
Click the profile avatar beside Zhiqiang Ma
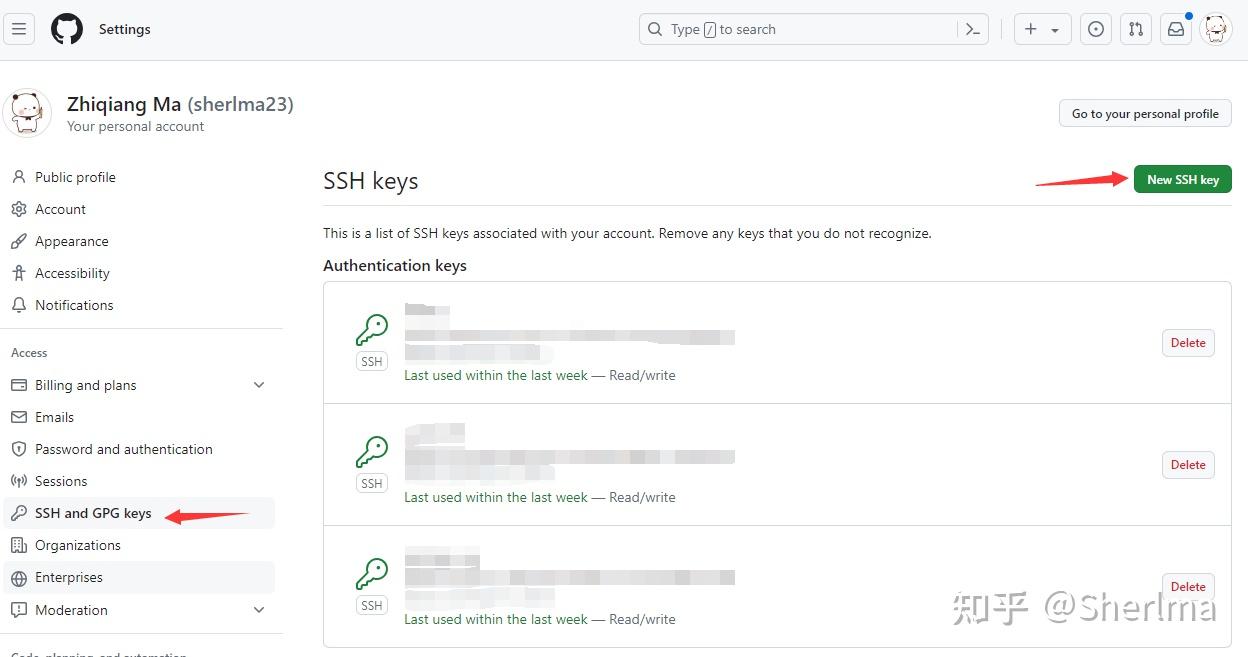[x=28, y=113]
